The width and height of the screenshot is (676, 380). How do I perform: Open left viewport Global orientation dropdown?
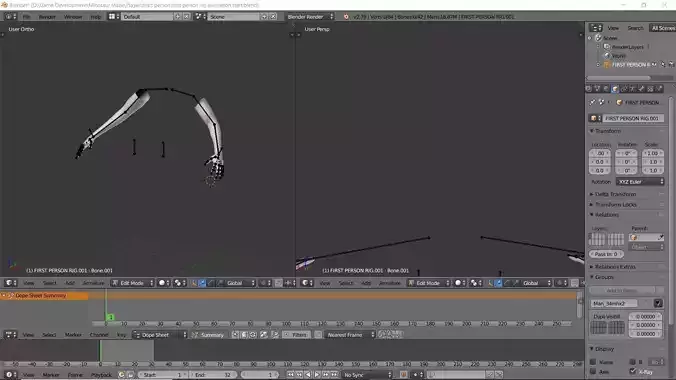tap(237, 283)
